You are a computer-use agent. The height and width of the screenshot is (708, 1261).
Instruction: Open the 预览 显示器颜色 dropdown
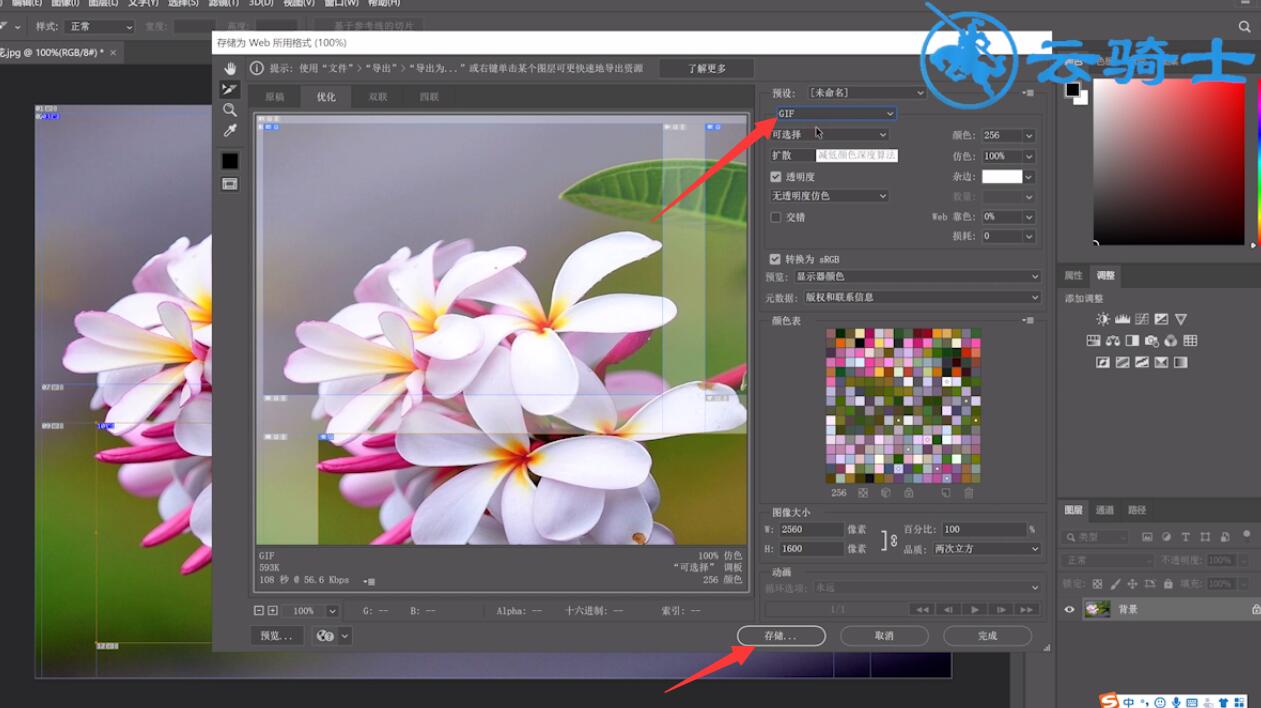tap(917, 277)
